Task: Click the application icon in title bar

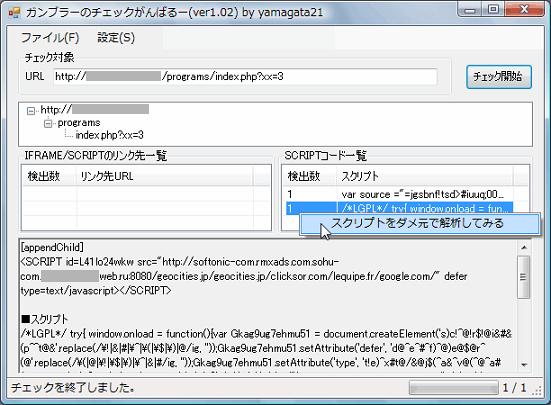Action: (x=14, y=12)
